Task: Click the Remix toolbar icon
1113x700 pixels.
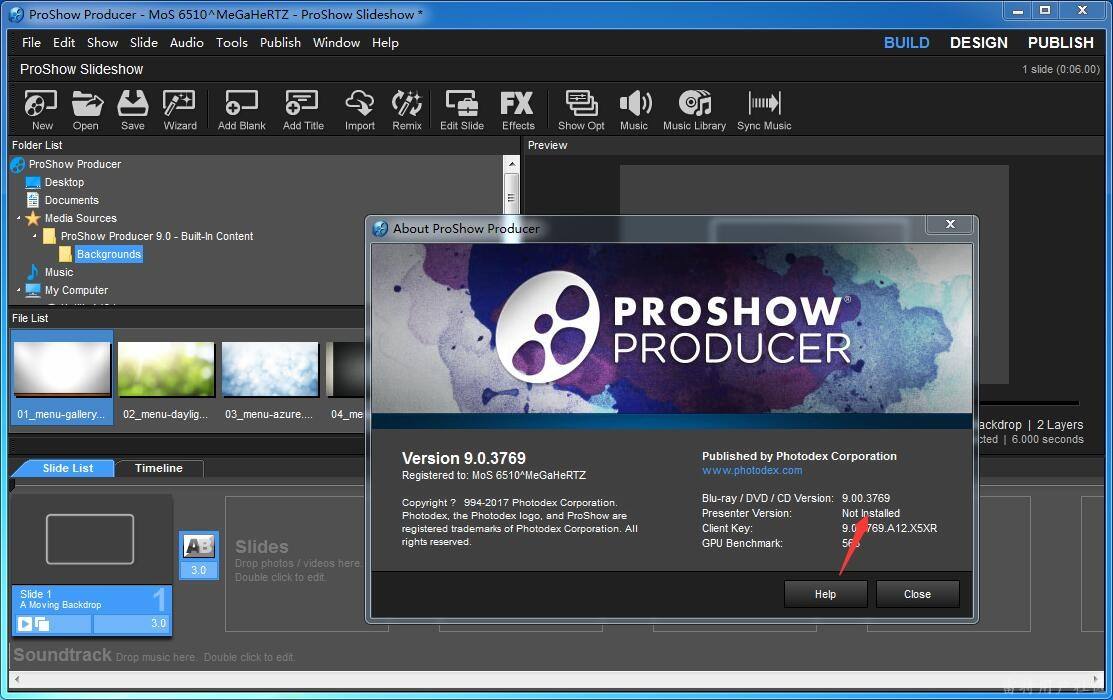Action: pyautogui.click(x=407, y=110)
